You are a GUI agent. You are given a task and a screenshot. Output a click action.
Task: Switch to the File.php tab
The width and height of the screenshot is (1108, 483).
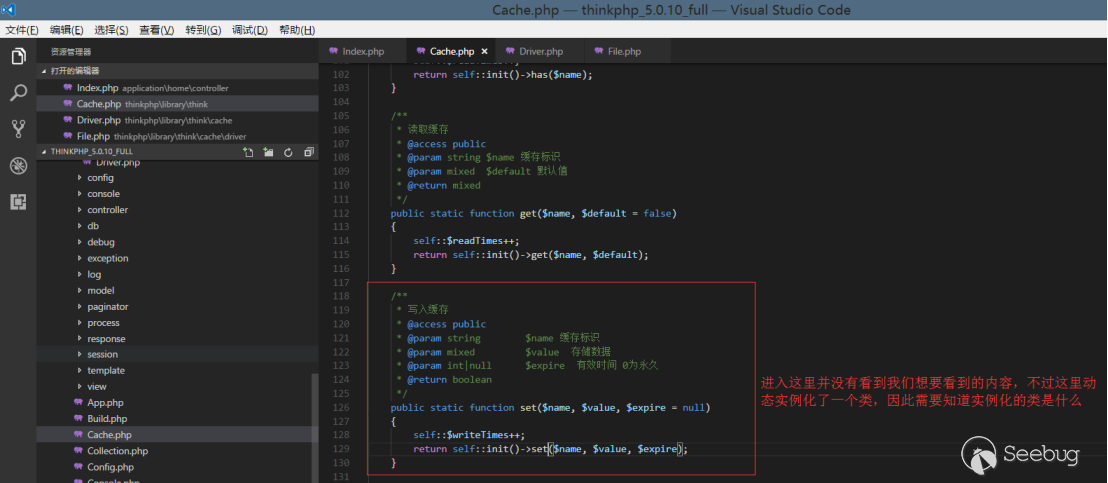pos(625,52)
